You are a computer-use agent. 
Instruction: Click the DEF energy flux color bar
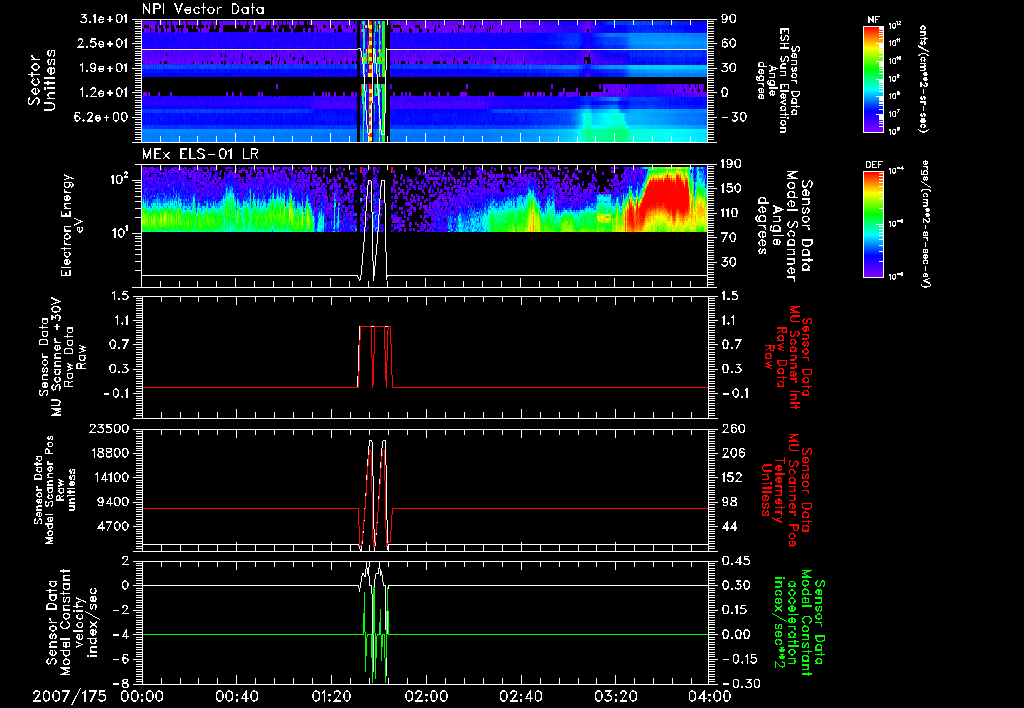tap(874, 224)
